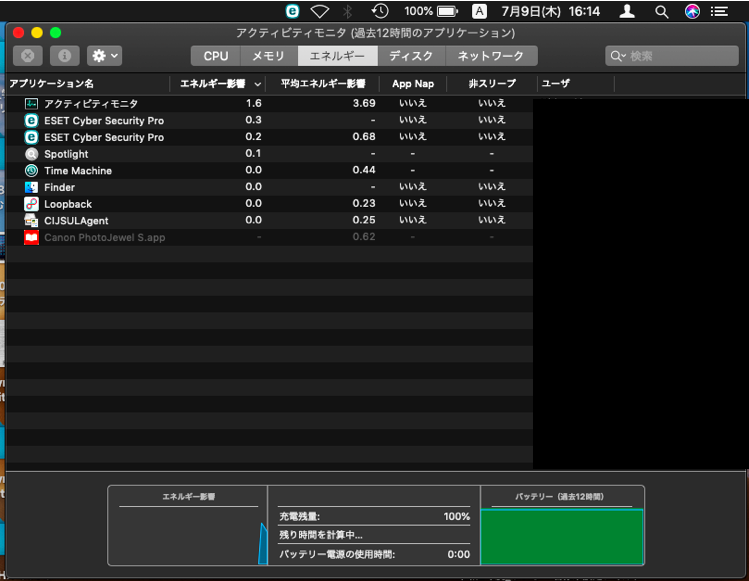Open process info inspector button
749x581 pixels.
[64, 56]
